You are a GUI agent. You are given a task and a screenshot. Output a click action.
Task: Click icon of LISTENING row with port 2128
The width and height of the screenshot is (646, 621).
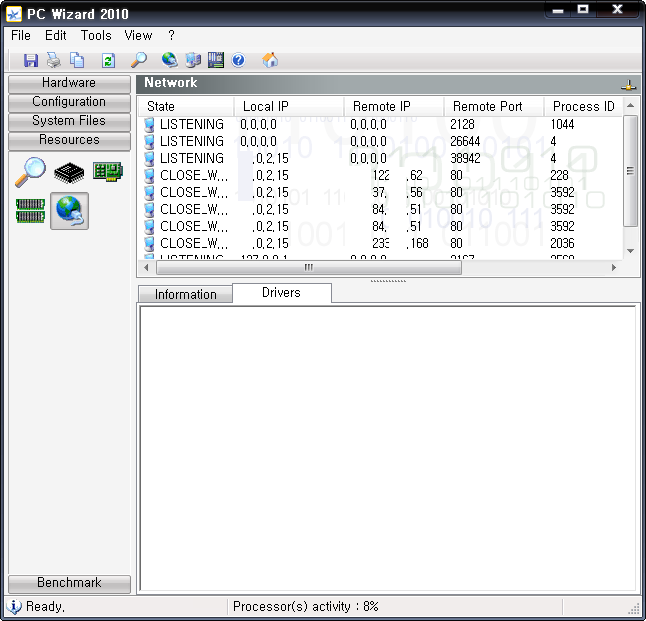(x=150, y=124)
